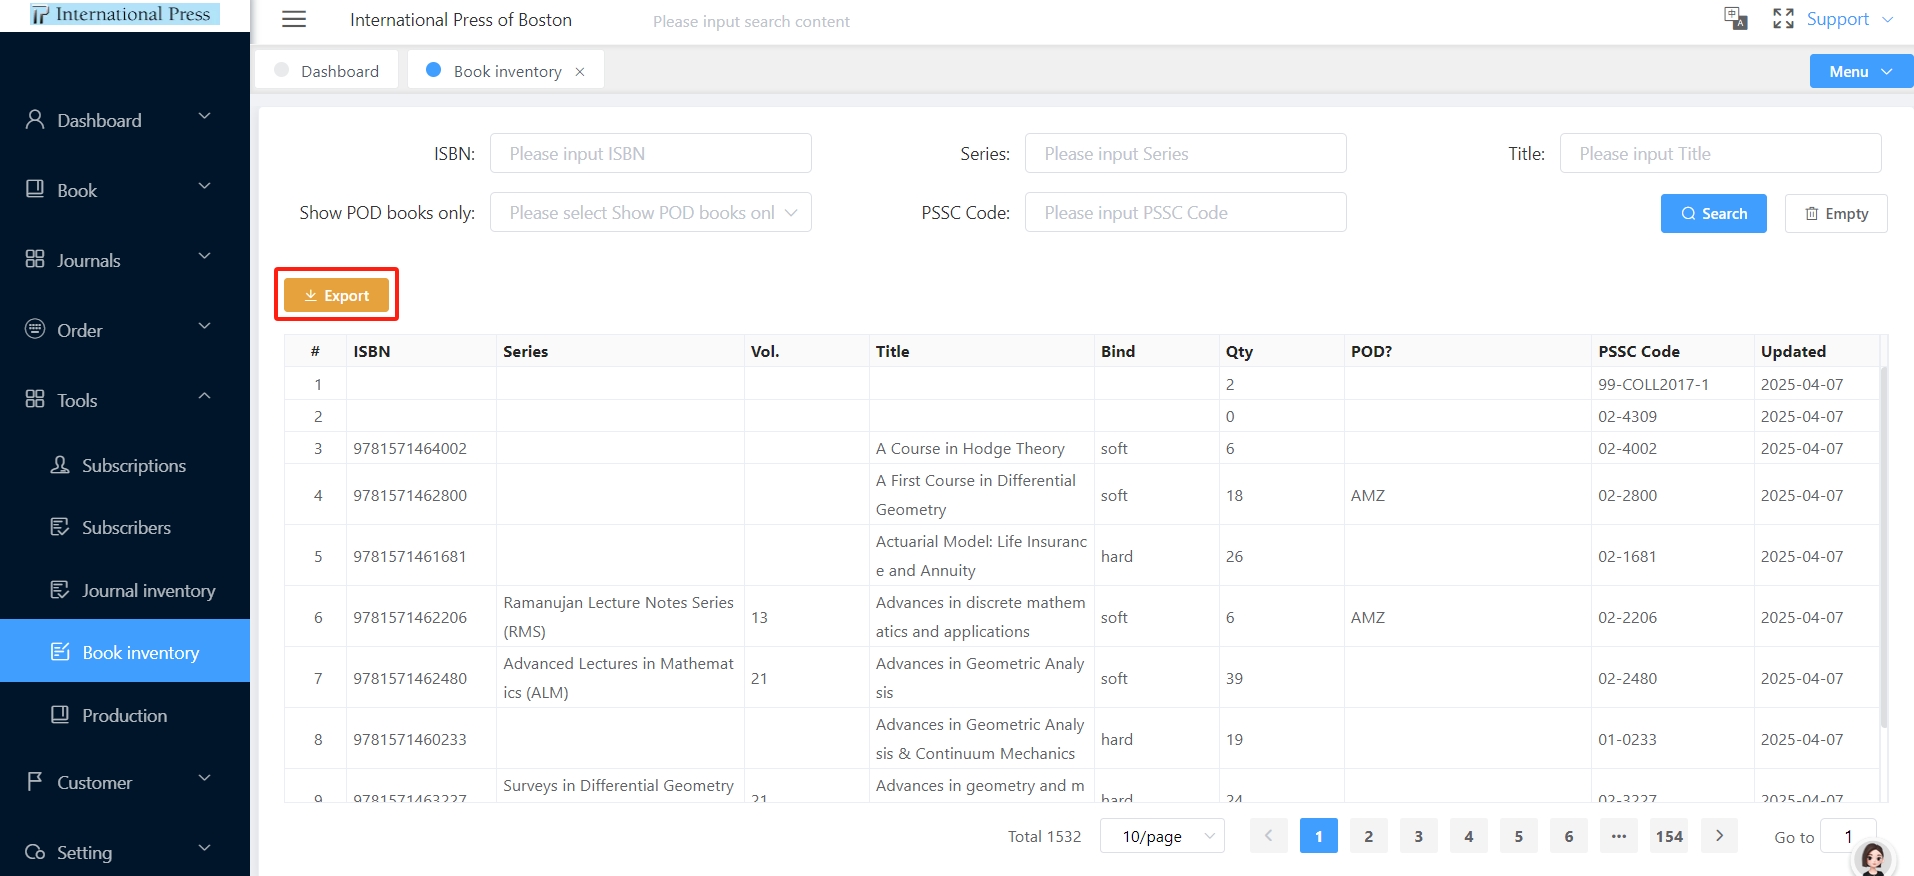Expand the Dashboard sidebar menu chevron
Screen dimensions: 1914x876
point(204,117)
